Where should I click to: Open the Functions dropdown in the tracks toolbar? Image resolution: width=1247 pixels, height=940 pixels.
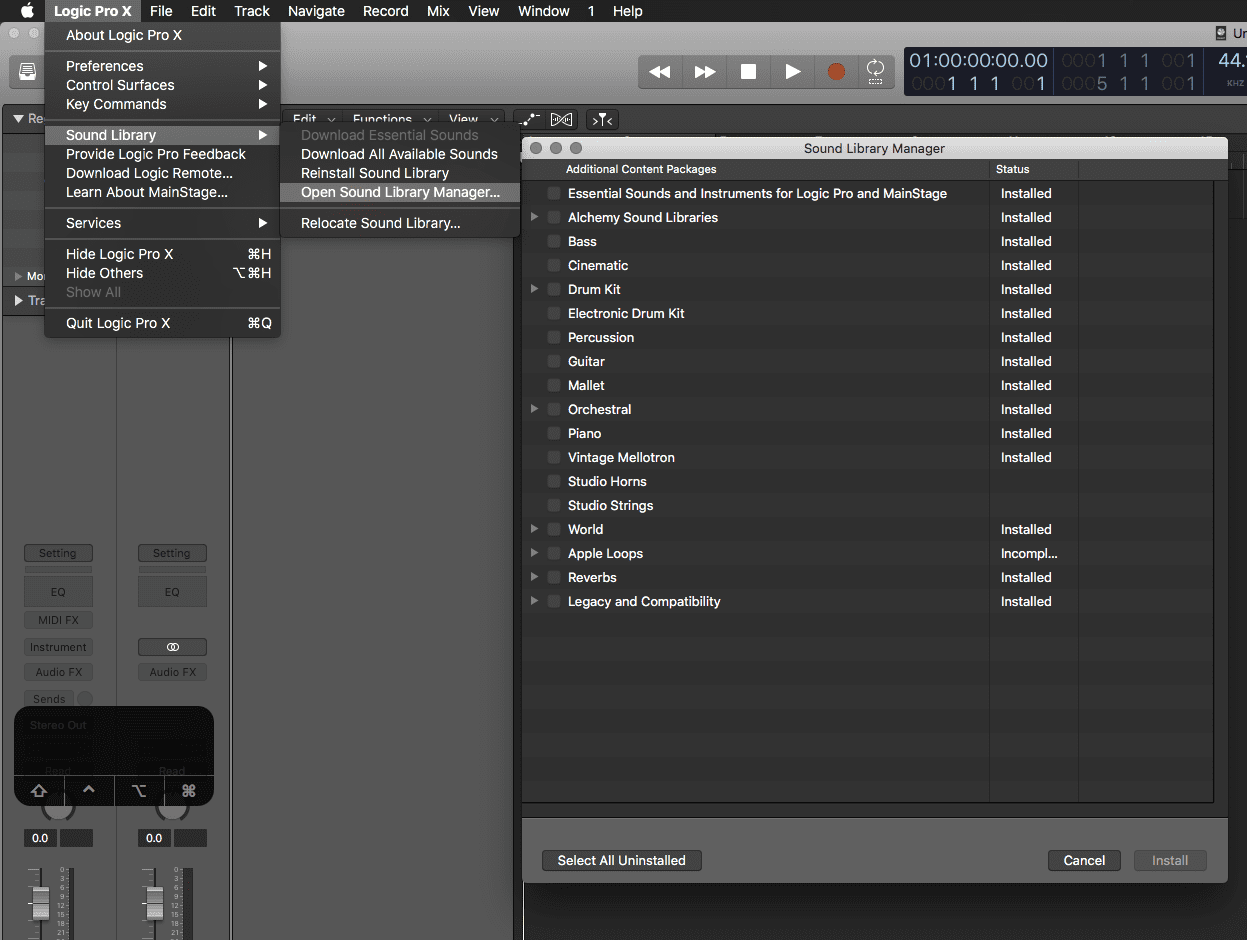click(390, 120)
